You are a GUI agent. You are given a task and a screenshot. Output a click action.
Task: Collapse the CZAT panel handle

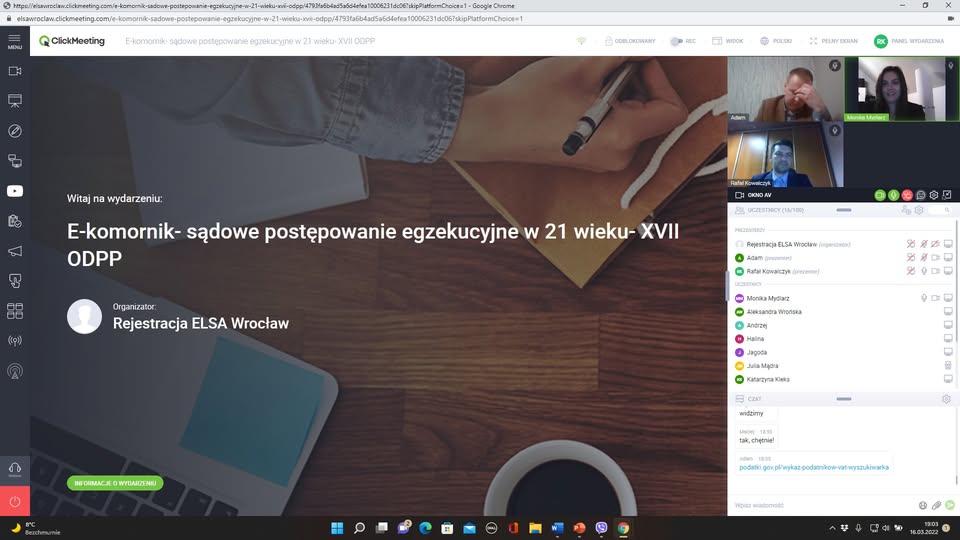tap(844, 399)
